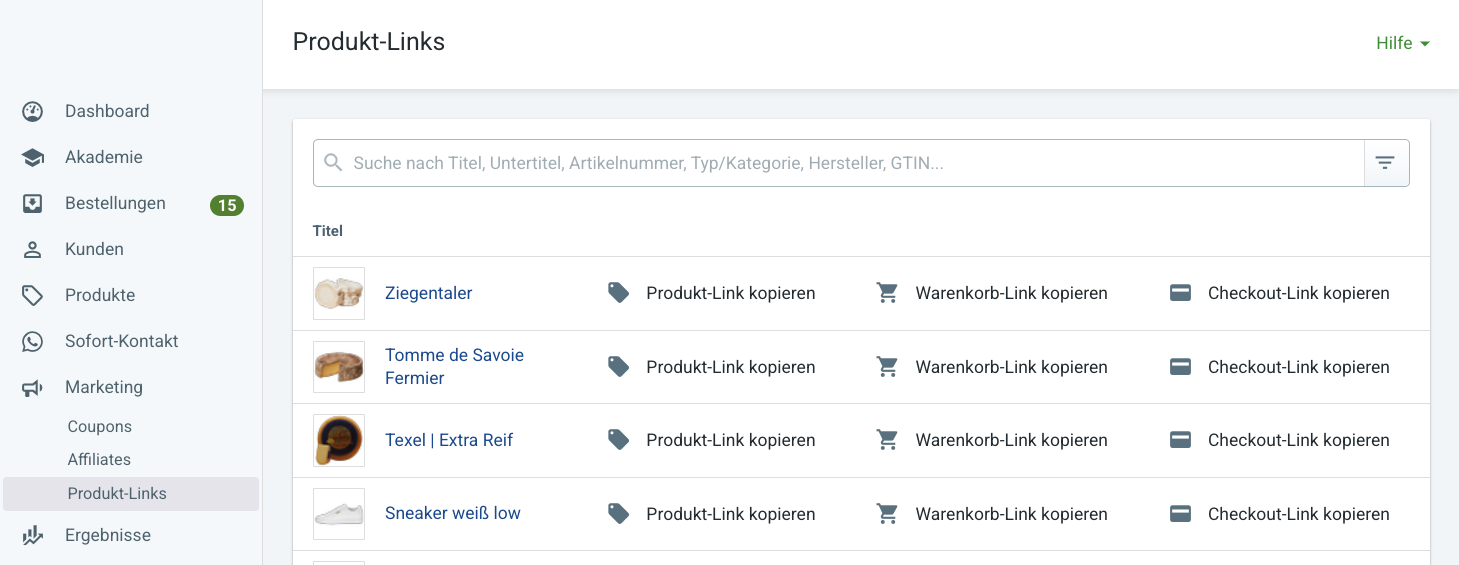This screenshot has width=1459, height=565.
Task: Select Produkt-Links submenu item
Action: (131, 494)
